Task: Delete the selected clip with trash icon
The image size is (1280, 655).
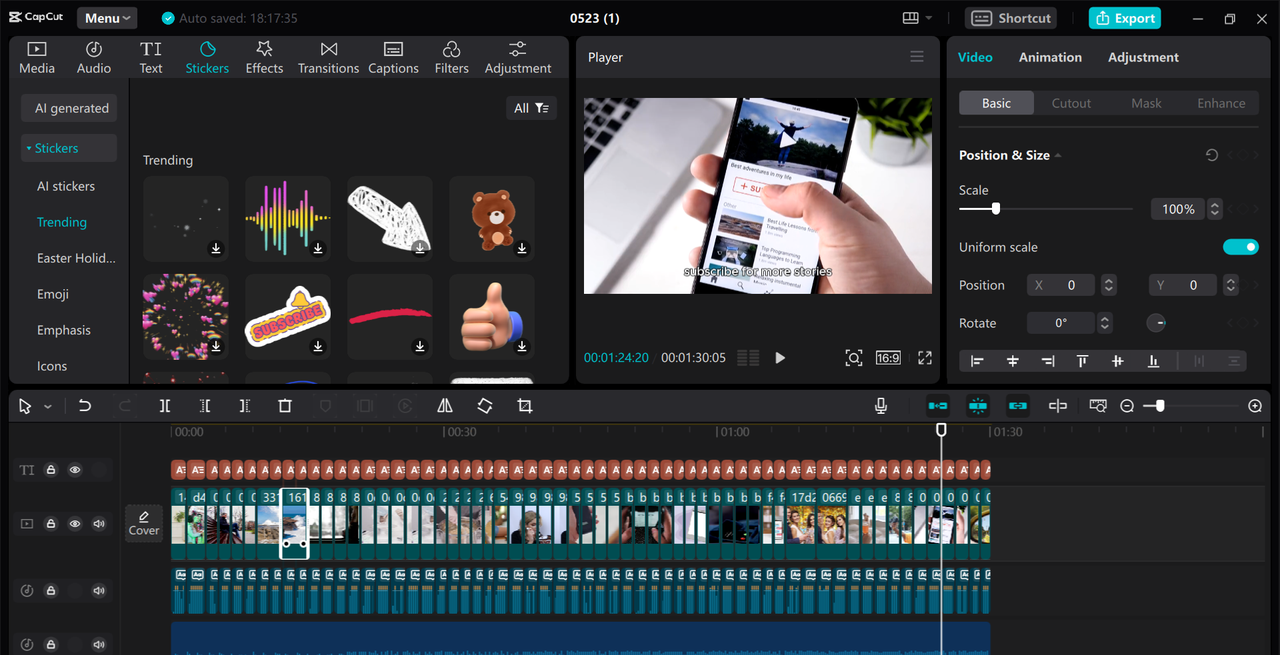Action: coord(285,406)
